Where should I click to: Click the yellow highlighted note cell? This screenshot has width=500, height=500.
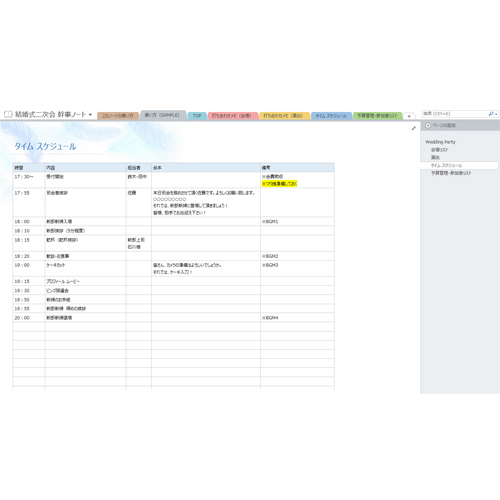pyautogui.click(x=279, y=184)
